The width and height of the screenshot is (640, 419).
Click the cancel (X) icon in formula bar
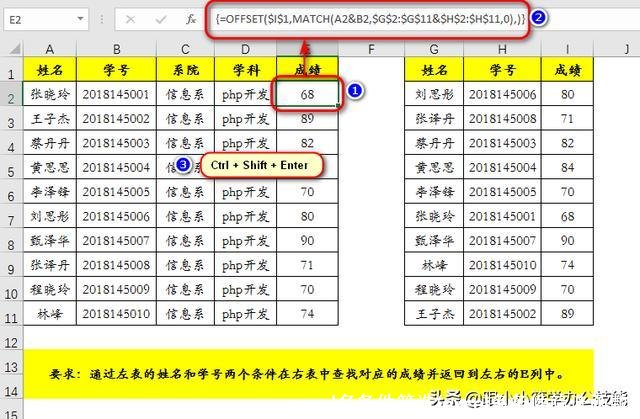pos(130,19)
